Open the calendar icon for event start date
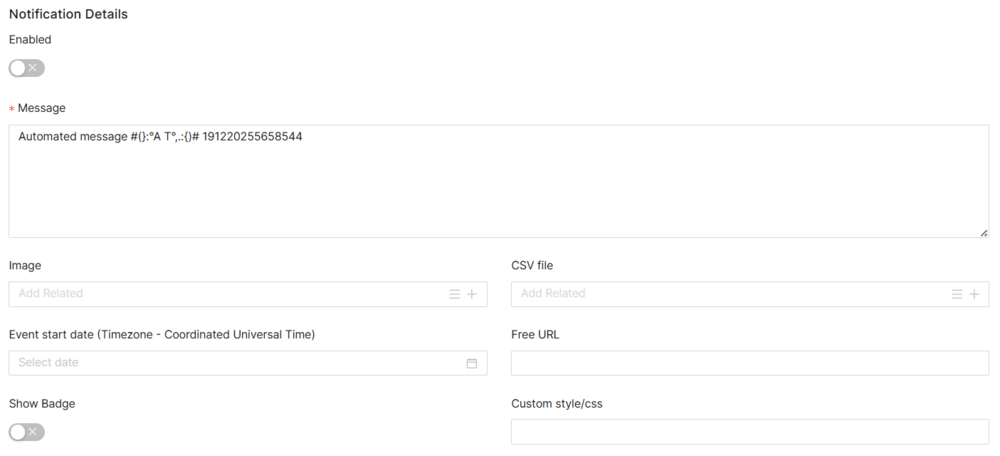This screenshot has width=1000, height=456. [472, 363]
